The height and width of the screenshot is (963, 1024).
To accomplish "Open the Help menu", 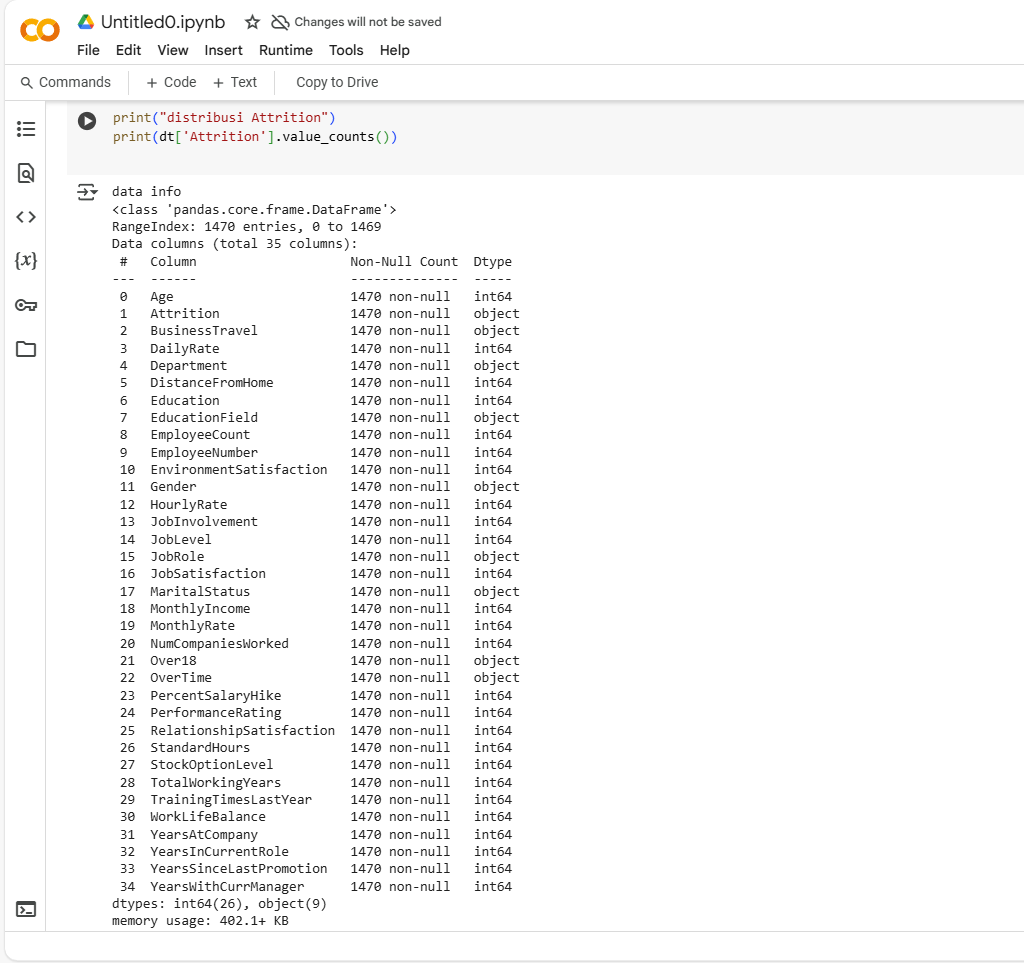I will [x=395, y=50].
